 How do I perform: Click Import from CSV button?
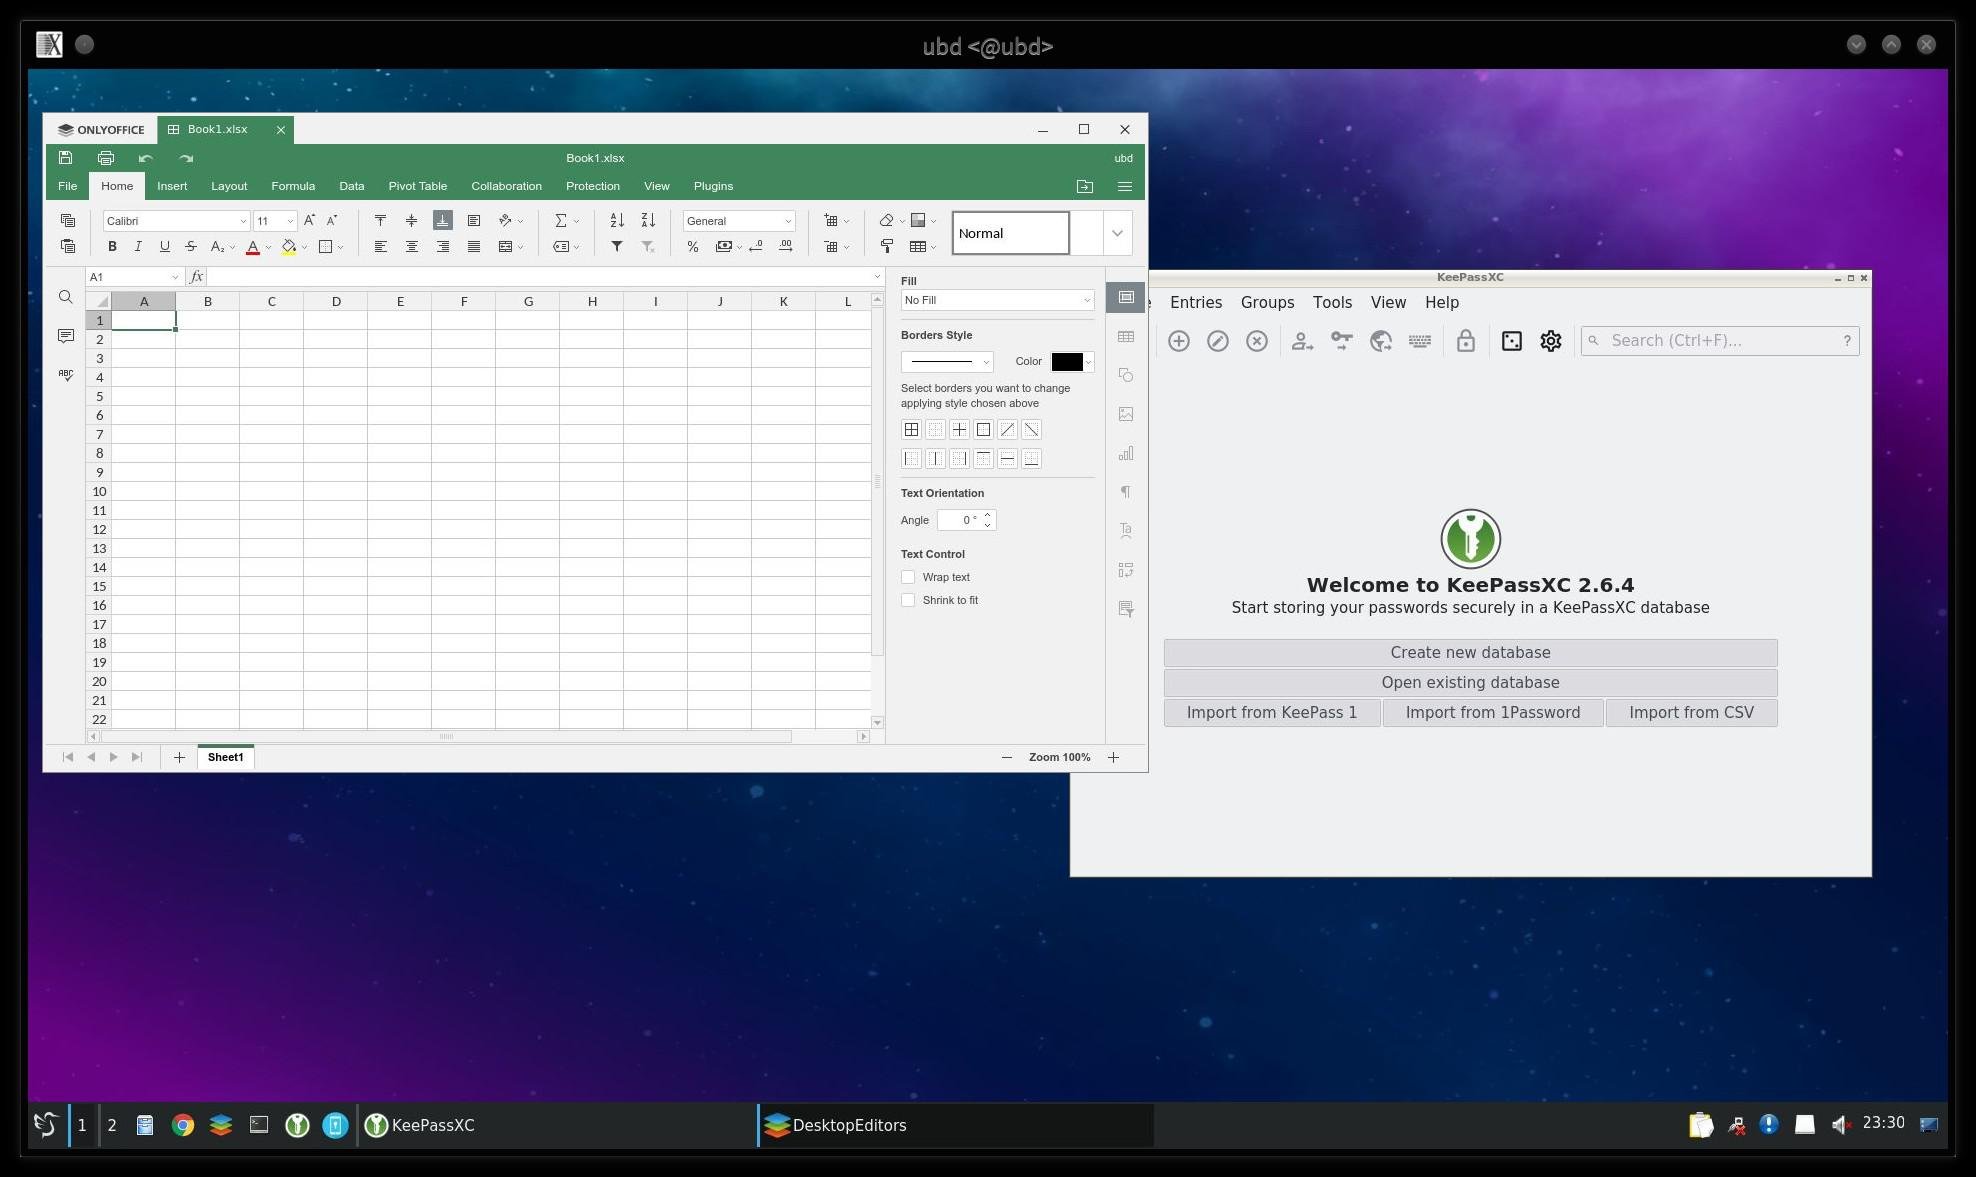pos(1690,712)
